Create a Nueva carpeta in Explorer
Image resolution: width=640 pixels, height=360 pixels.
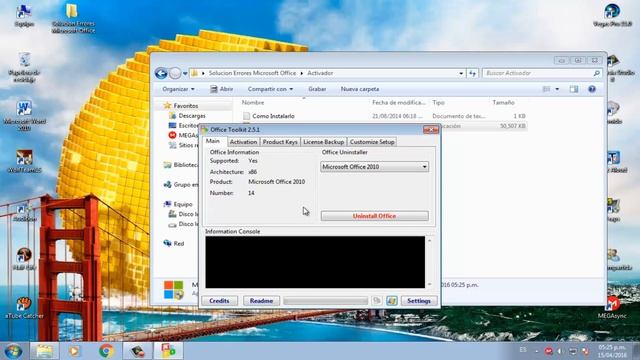click(x=360, y=89)
